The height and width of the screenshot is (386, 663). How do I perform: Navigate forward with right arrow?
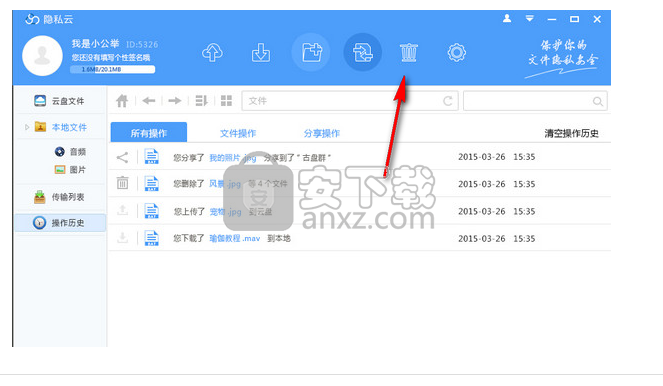tap(175, 101)
